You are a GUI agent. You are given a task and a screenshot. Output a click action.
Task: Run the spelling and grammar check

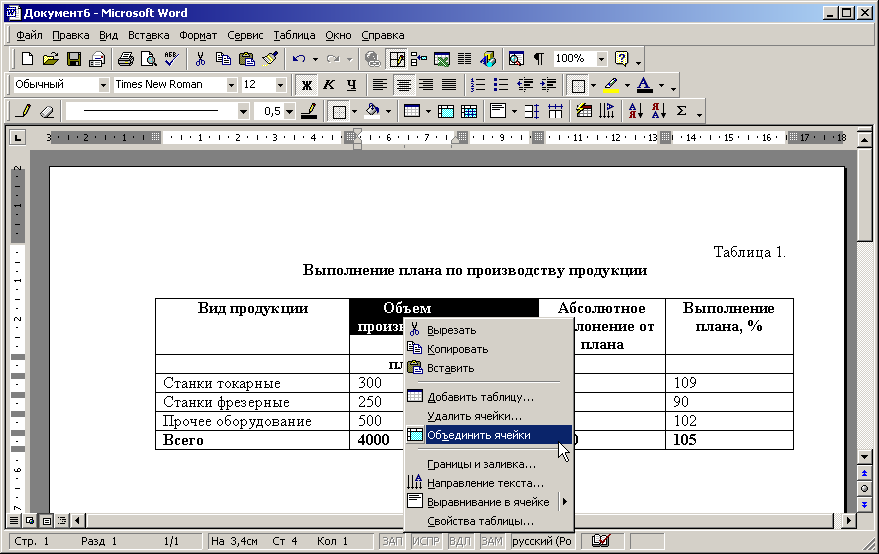point(172,59)
